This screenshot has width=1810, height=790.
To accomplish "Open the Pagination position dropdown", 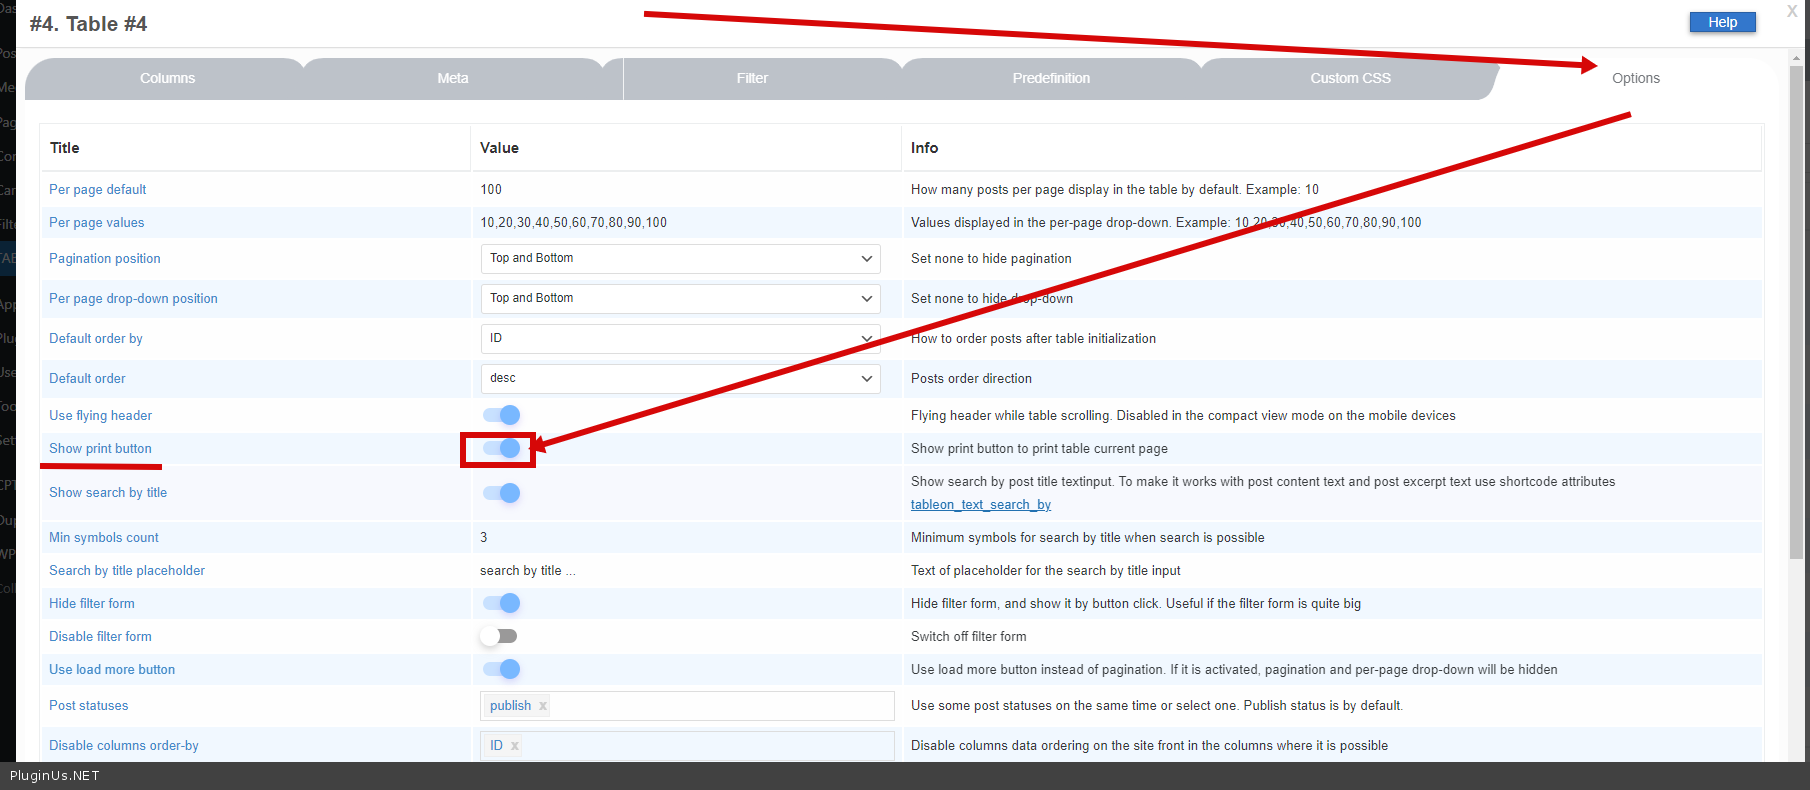I will pos(680,259).
